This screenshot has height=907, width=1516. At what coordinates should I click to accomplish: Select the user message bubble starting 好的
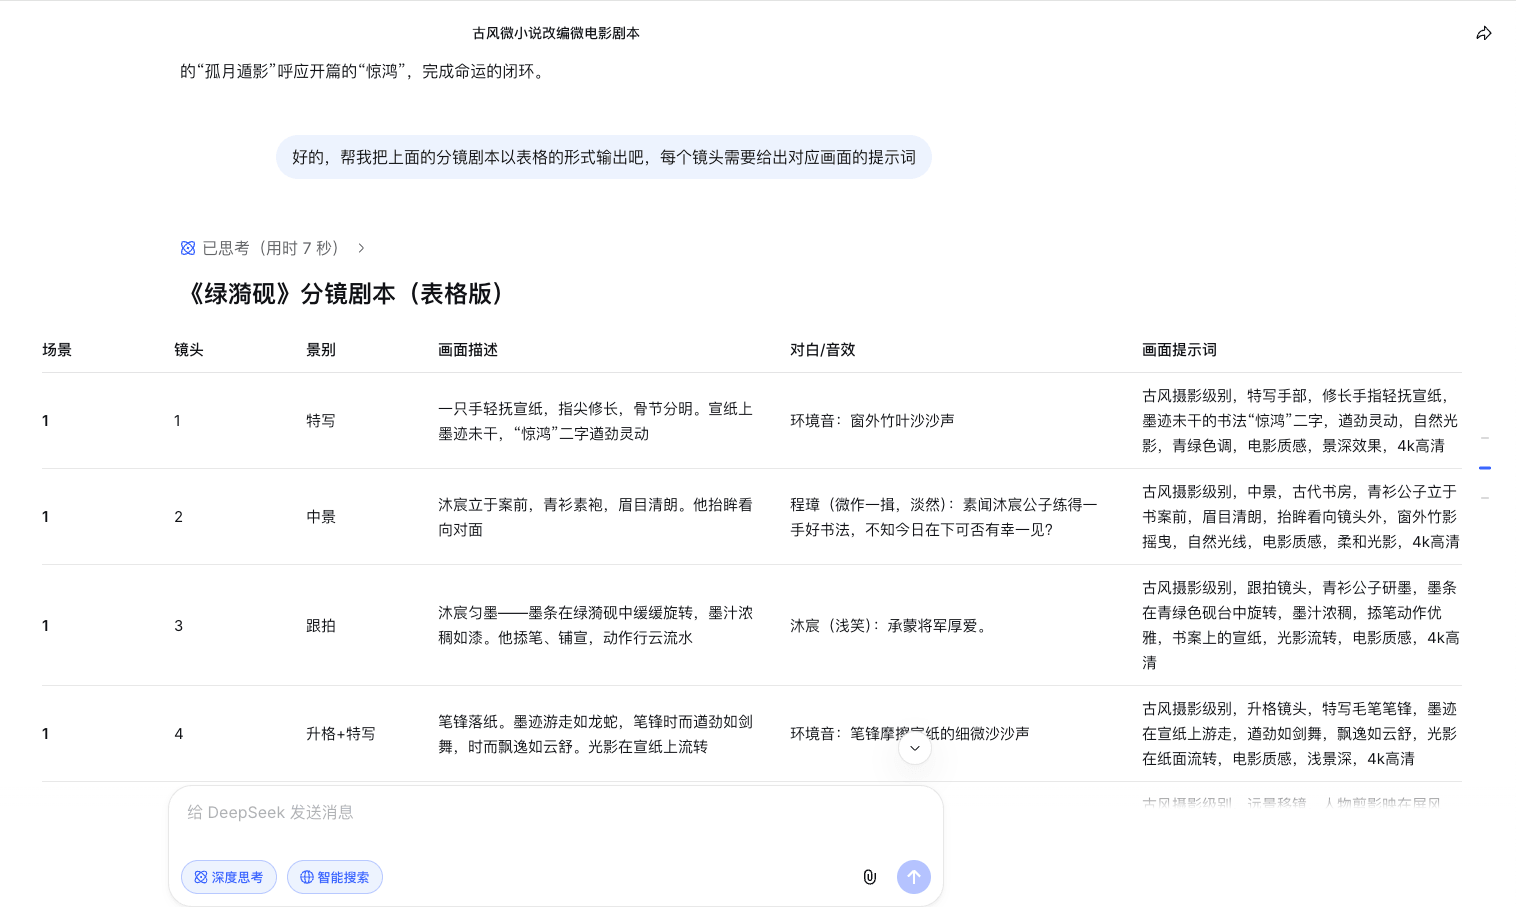point(603,158)
